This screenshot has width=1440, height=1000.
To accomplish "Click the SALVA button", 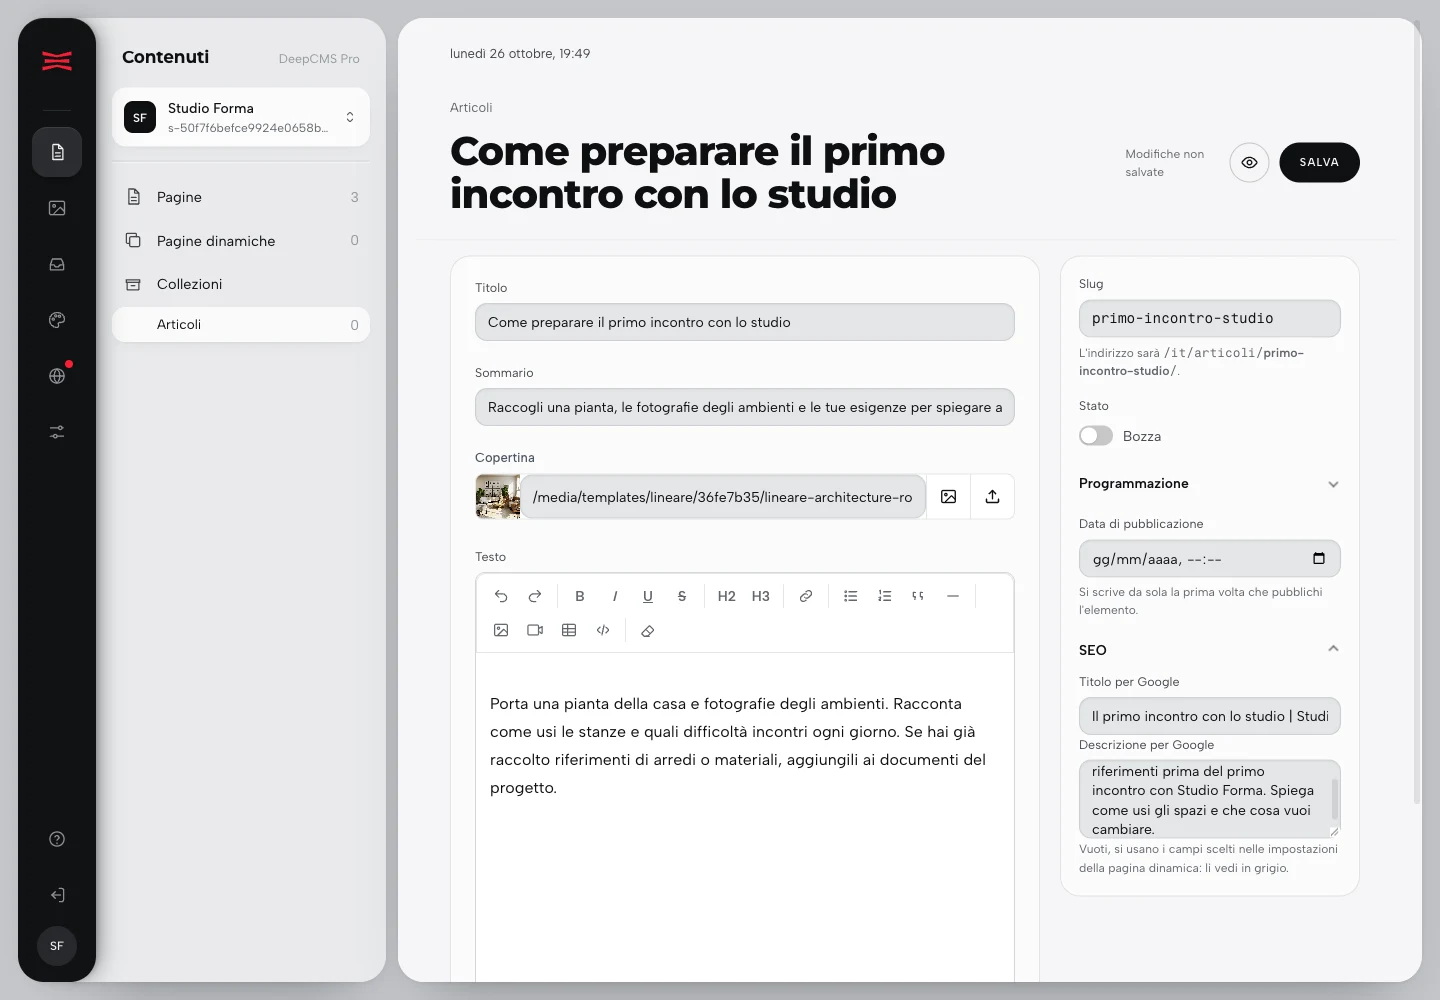I will tap(1319, 162).
